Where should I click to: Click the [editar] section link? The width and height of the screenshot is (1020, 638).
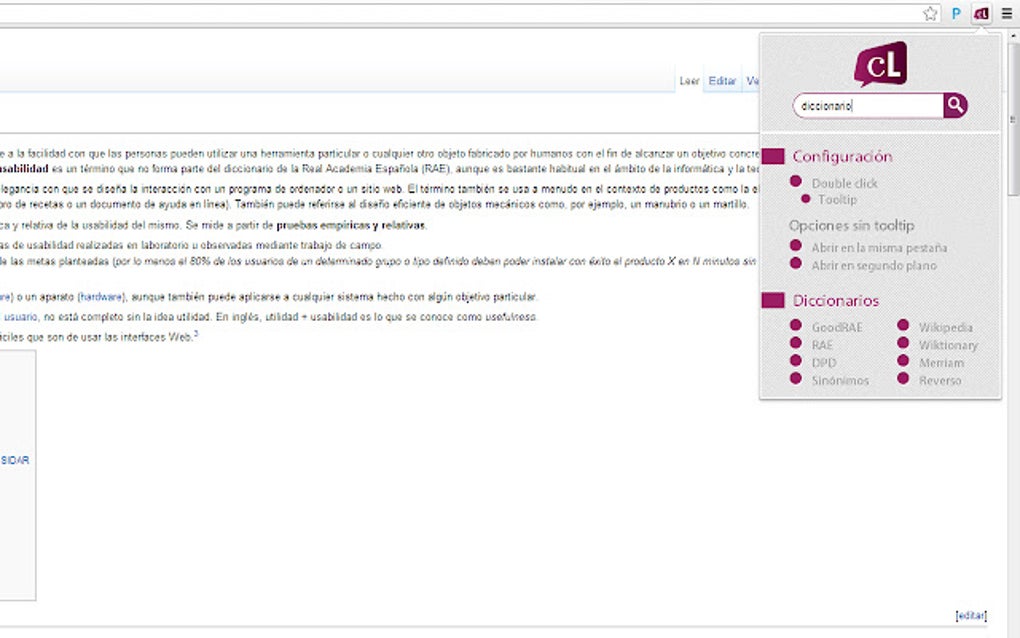(x=971, y=615)
